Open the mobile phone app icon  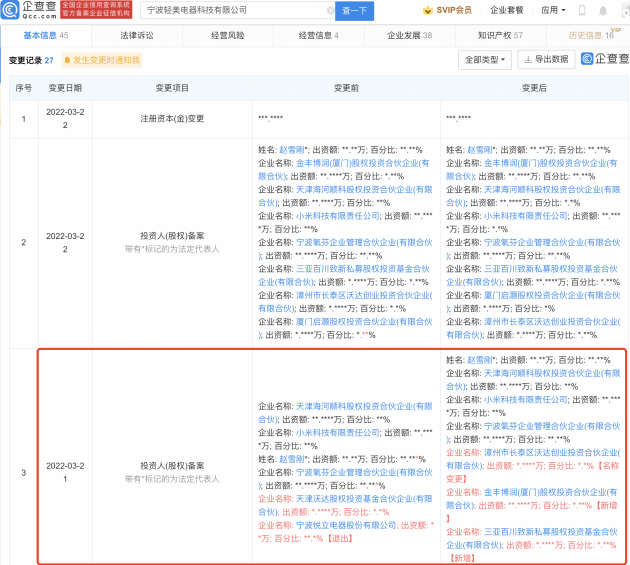click(x=581, y=10)
